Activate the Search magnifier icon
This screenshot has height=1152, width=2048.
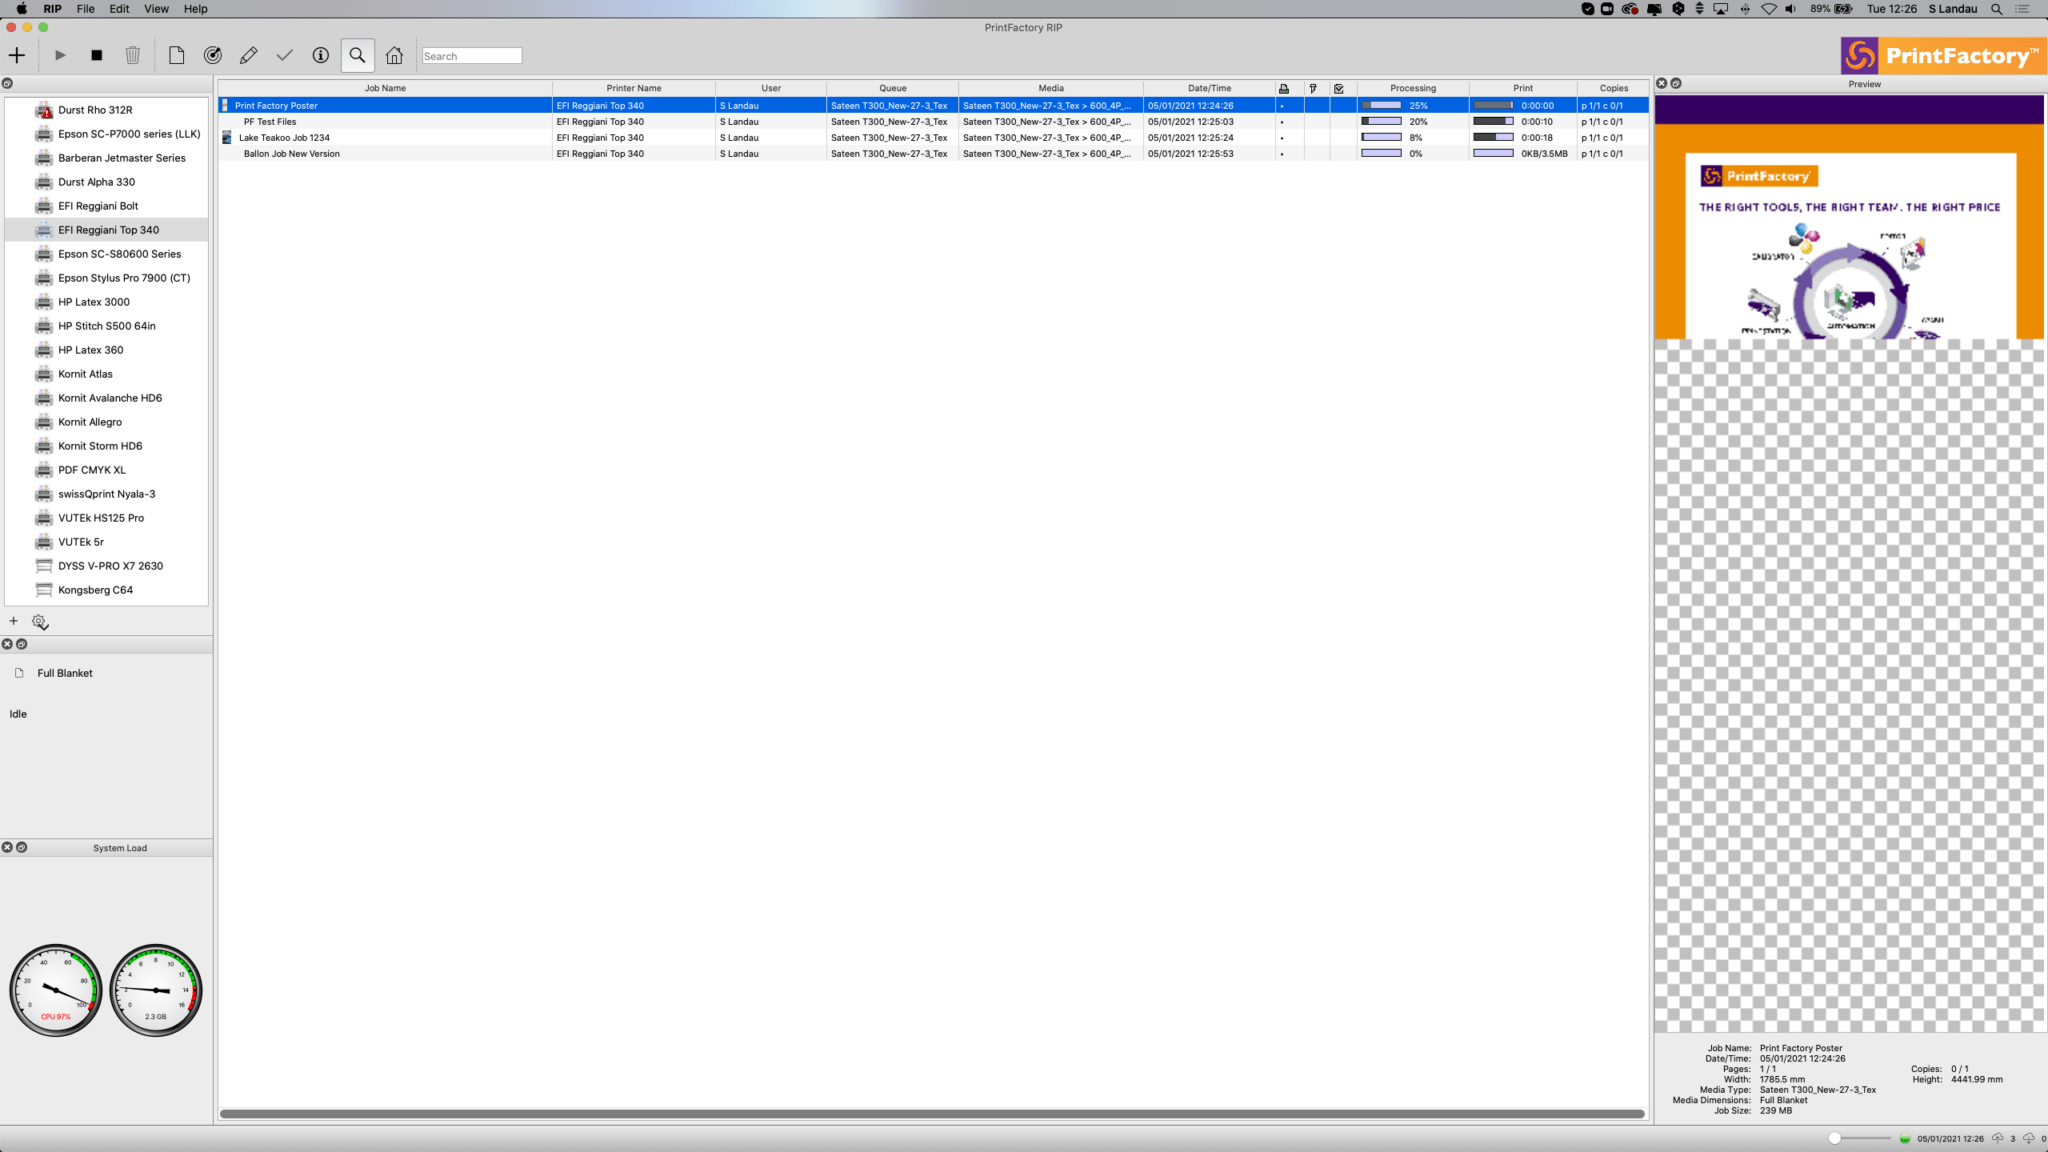pyautogui.click(x=357, y=55)
